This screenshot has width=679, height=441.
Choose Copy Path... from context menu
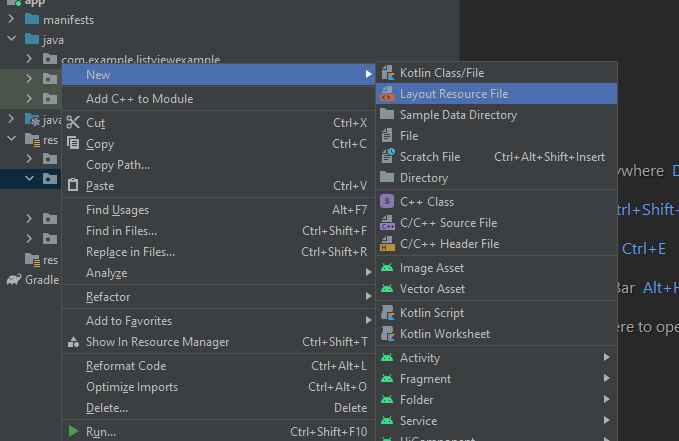(218, 165)
